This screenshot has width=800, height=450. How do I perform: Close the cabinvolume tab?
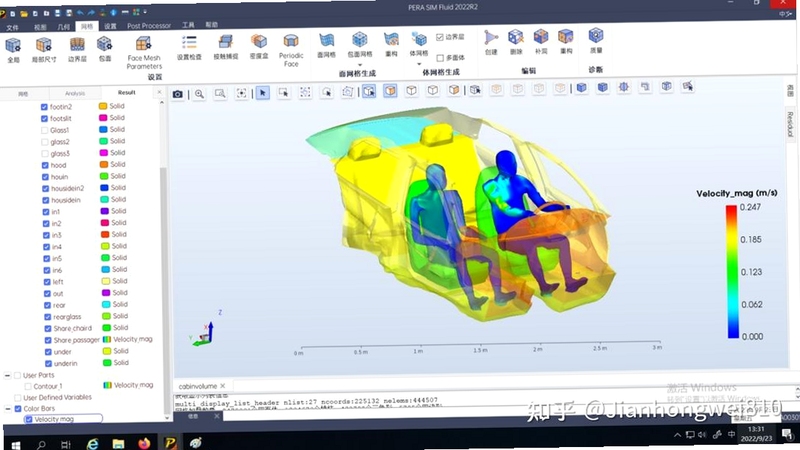[x=222, y=386]
